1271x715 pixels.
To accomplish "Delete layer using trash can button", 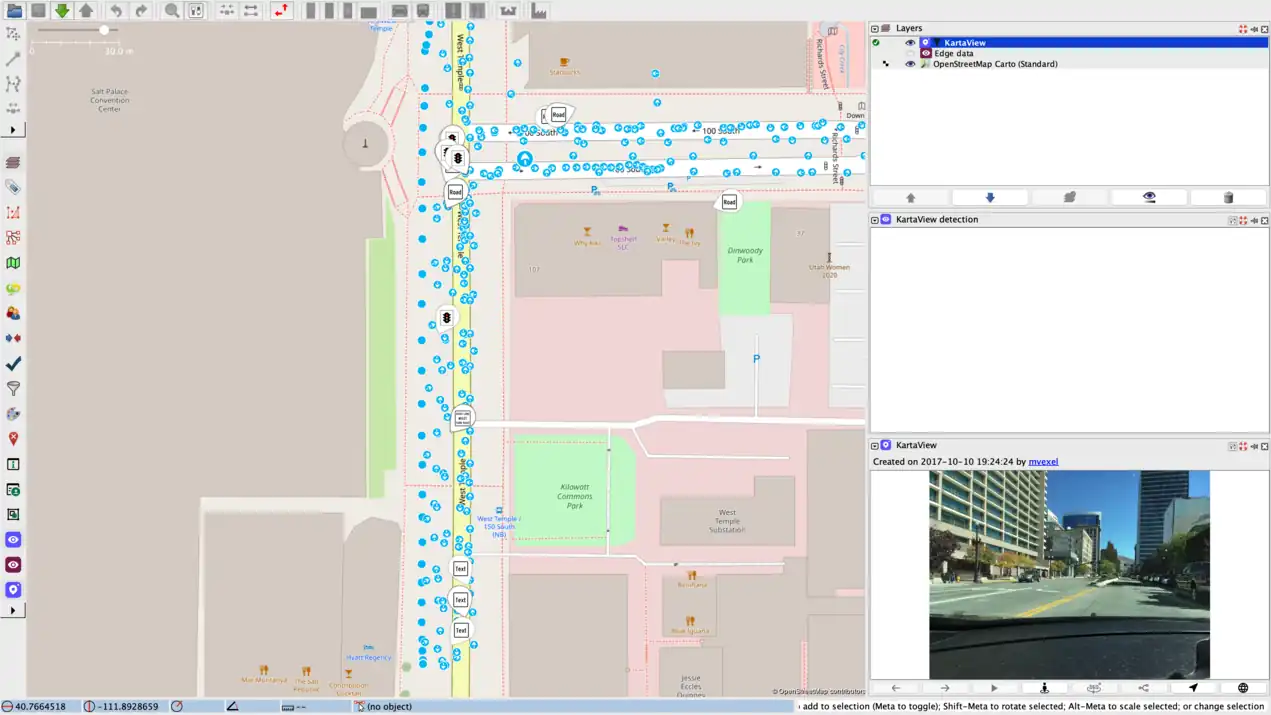I will pos(1228,198).
